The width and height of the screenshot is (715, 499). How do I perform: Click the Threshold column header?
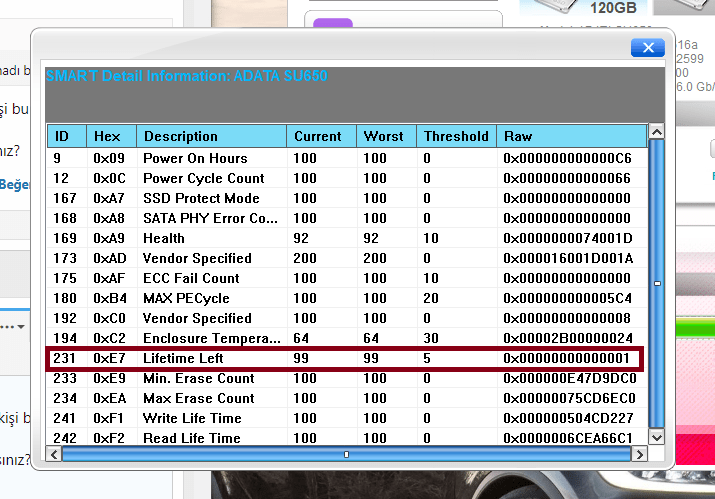456,136
